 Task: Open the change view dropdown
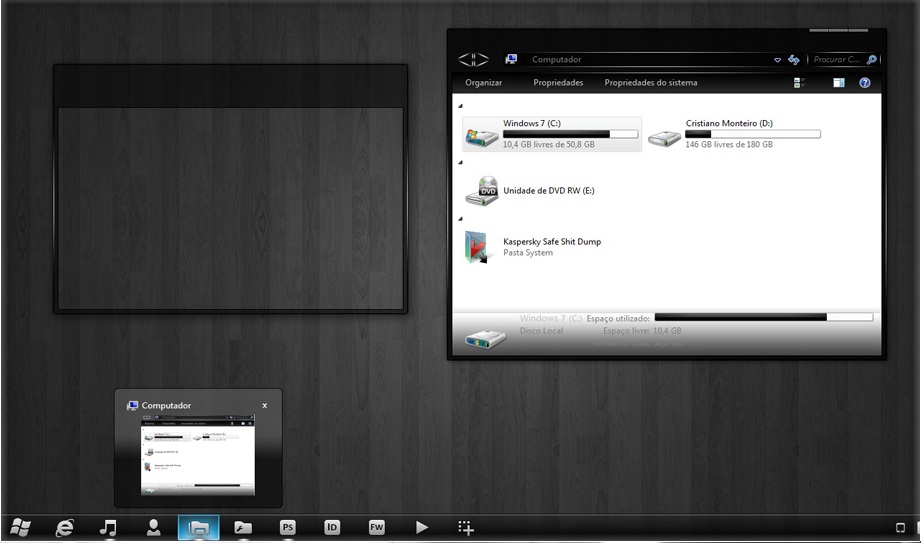click(x=799, y=83)
